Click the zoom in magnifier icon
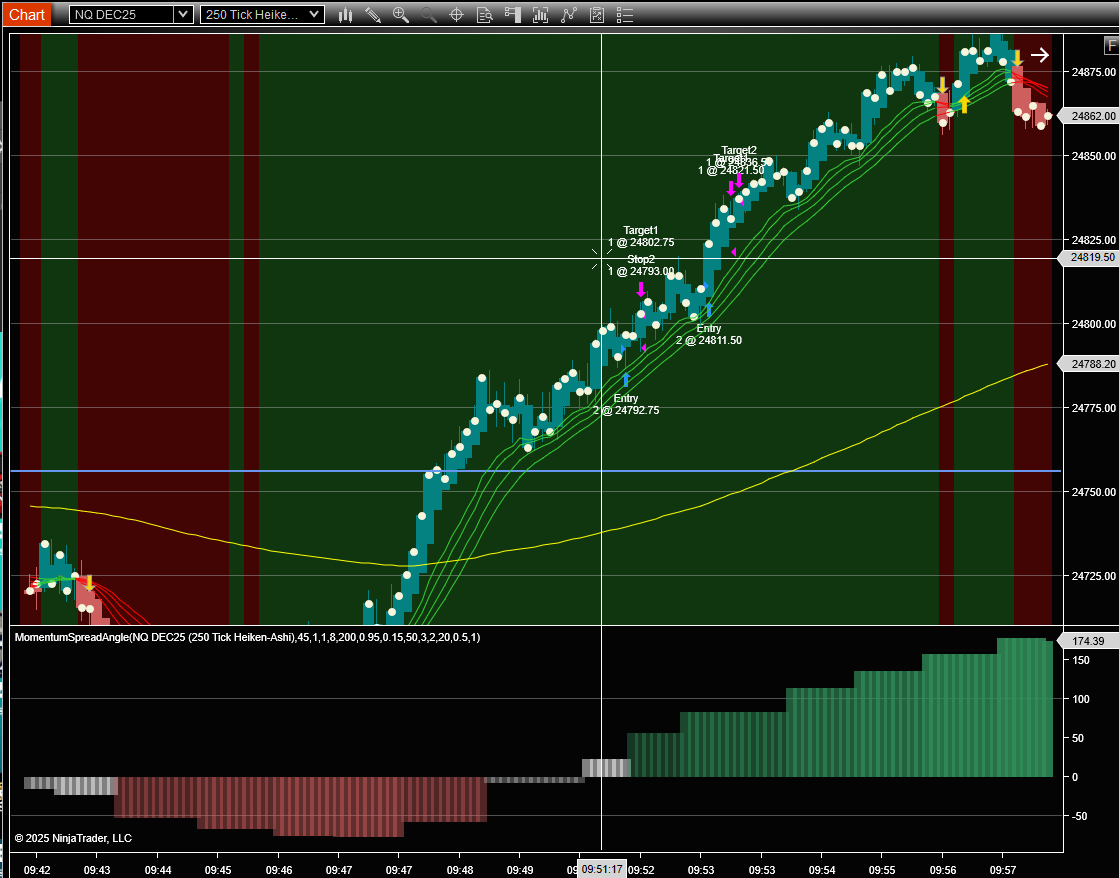The width and height of the screenshot is (1119, 878). (401, 15)
